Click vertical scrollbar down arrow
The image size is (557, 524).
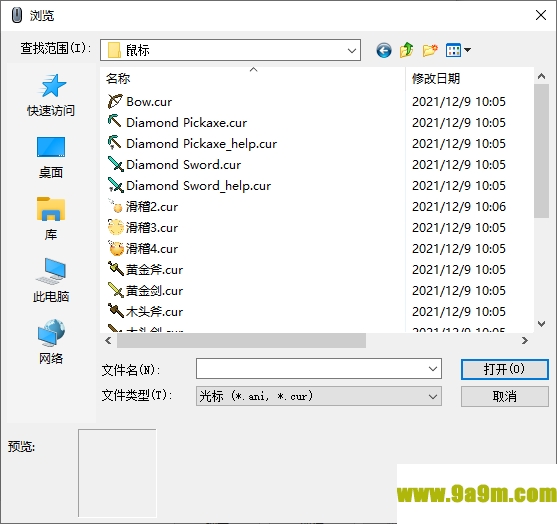click(541, 324)
